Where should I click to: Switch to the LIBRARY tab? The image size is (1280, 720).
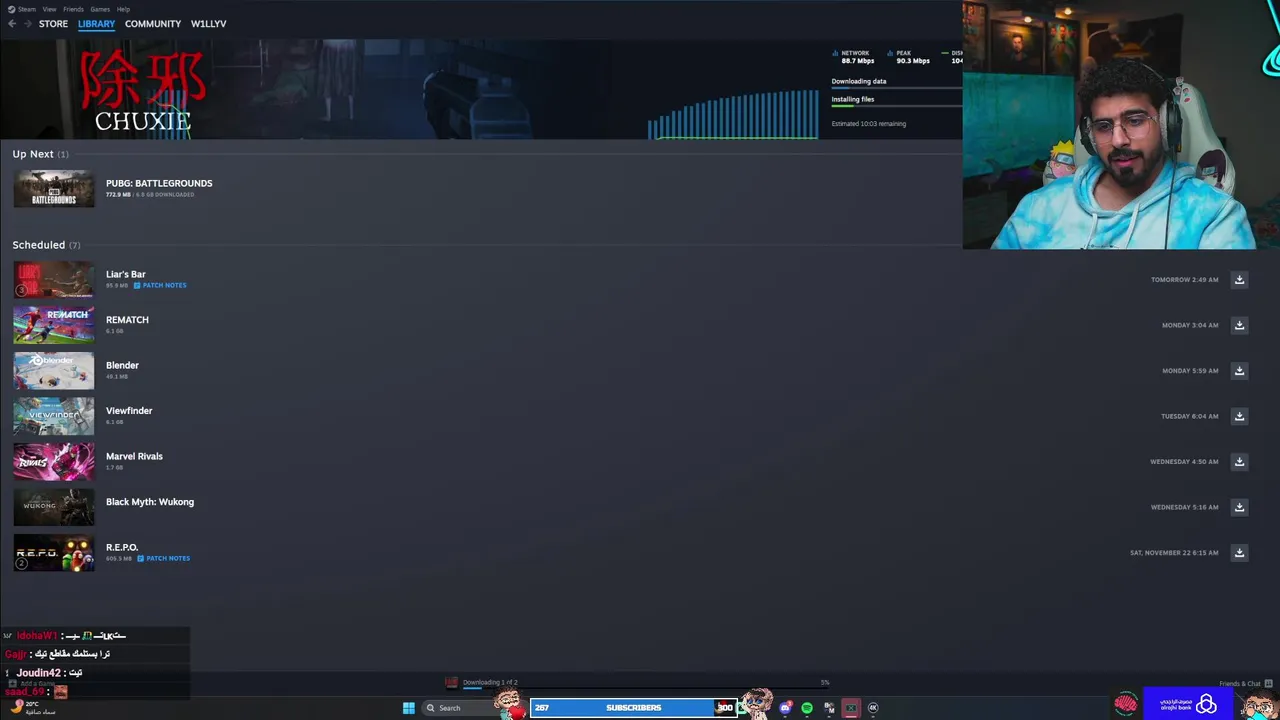(96, 24)
